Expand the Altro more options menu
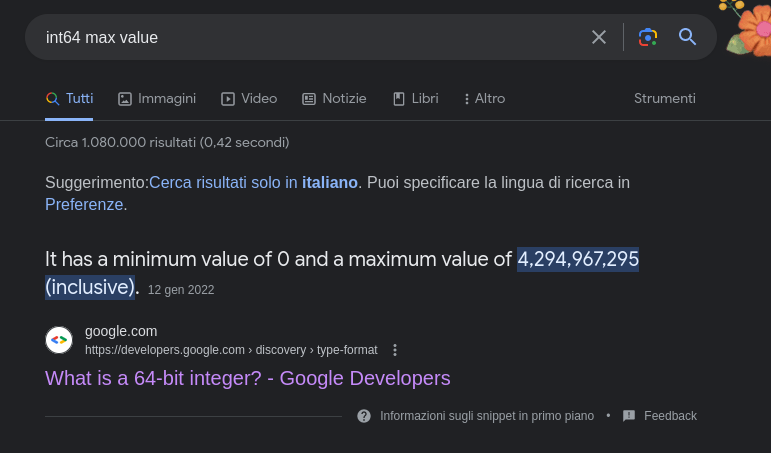Screen dimensions: 771x453 484,98
